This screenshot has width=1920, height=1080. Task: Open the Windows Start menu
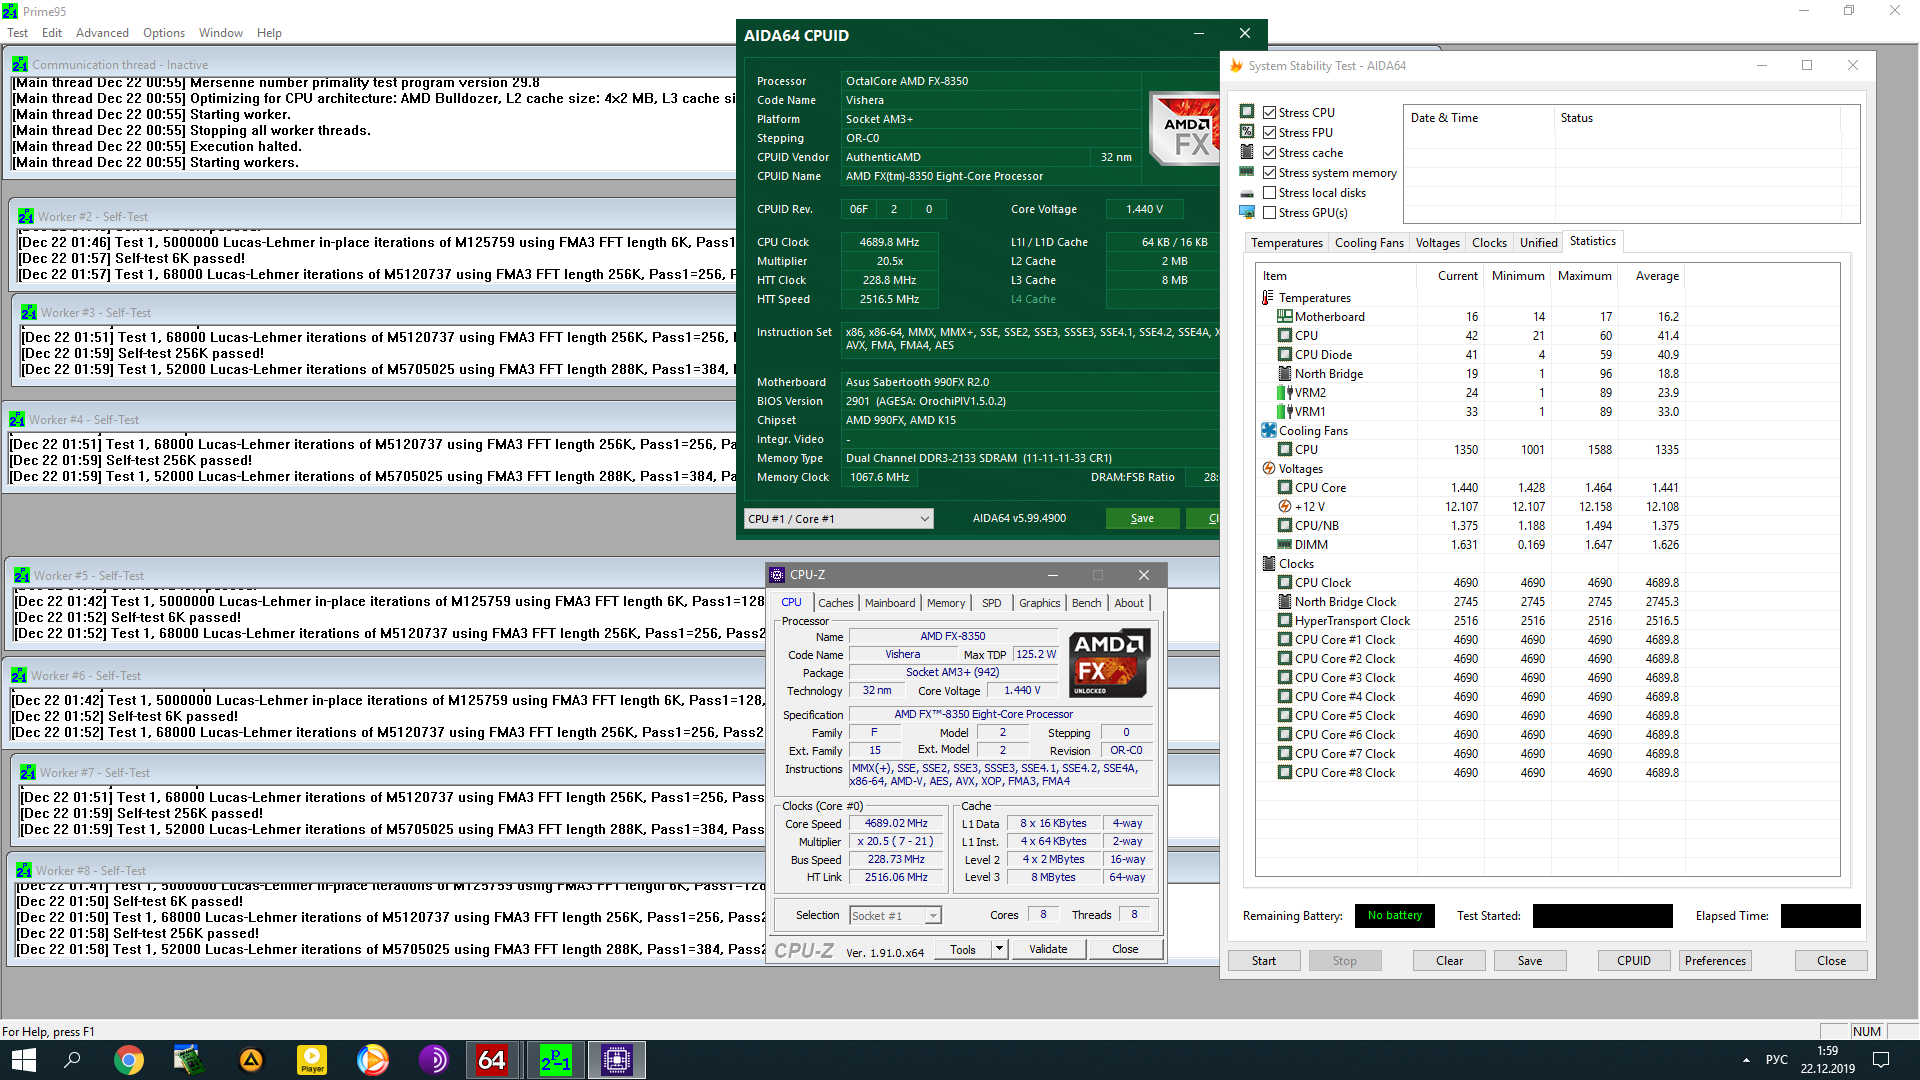(x=24, y=1060)
